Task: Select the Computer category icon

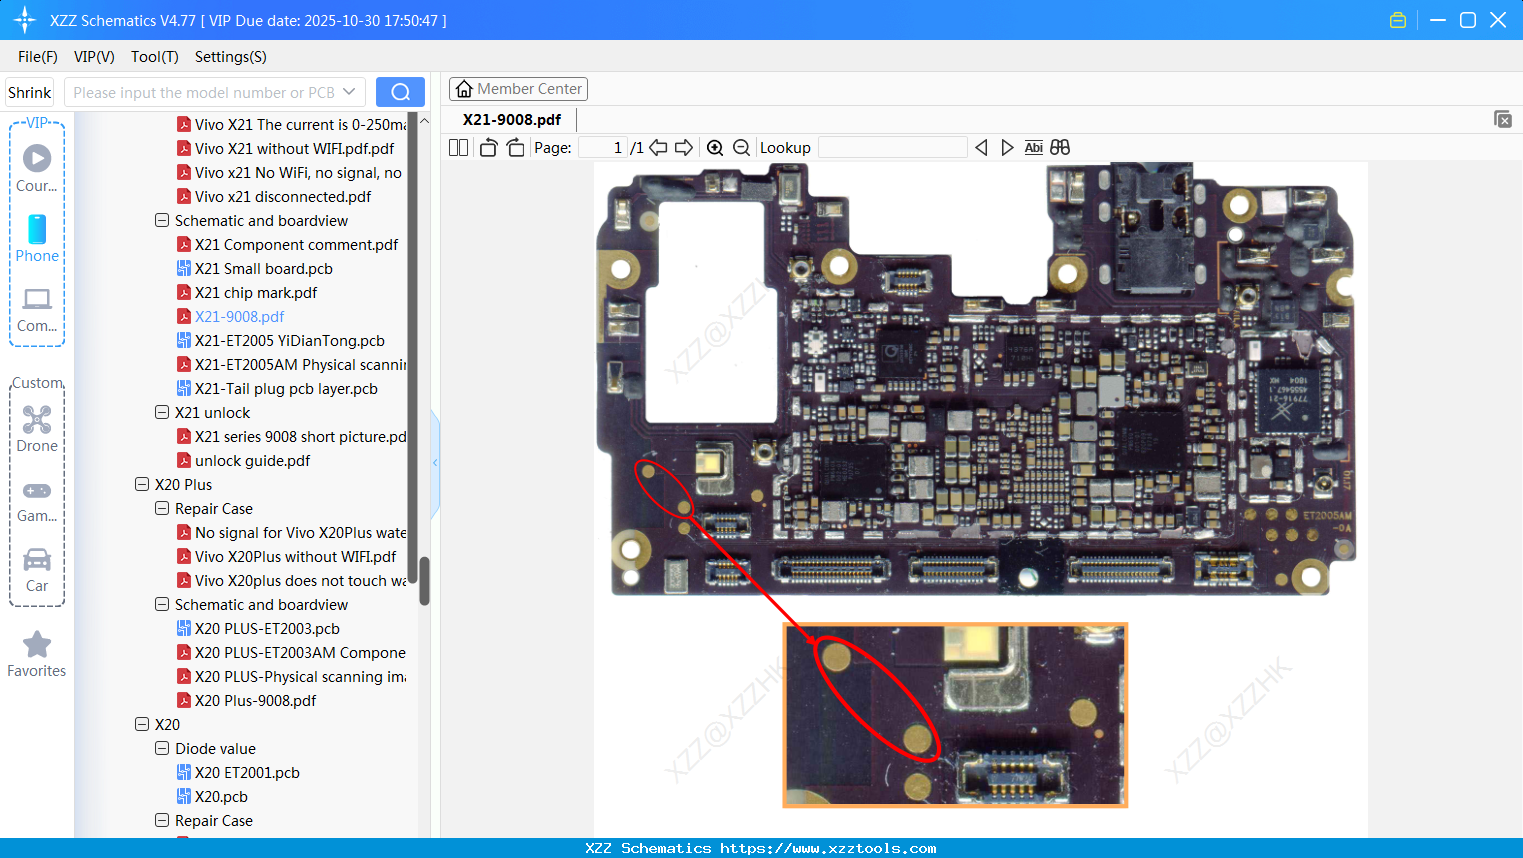Action: (x=37, y=309)
